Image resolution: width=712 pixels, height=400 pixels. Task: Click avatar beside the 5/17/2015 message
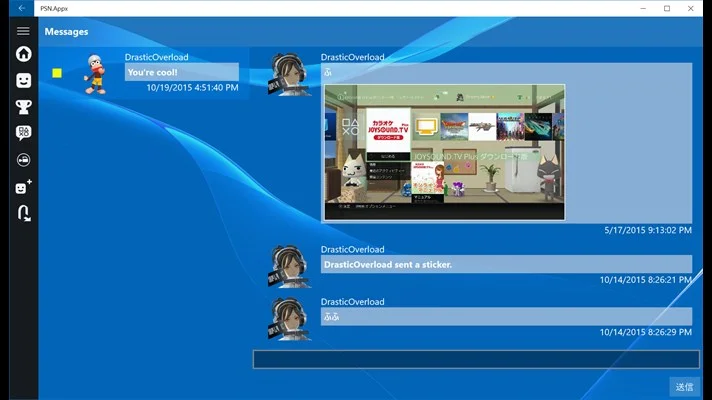tap(289, 74)
